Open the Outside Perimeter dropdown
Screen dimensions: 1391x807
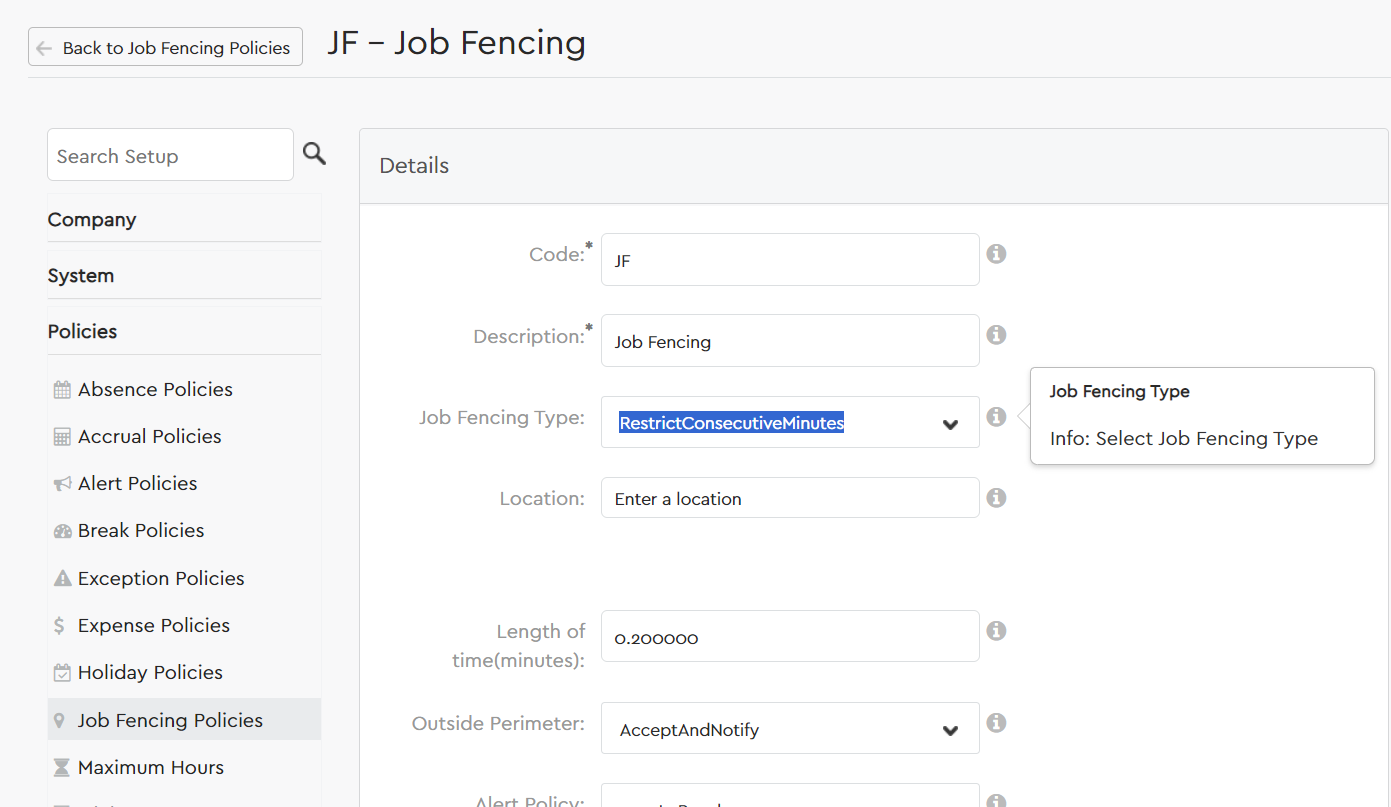(790, 730)
